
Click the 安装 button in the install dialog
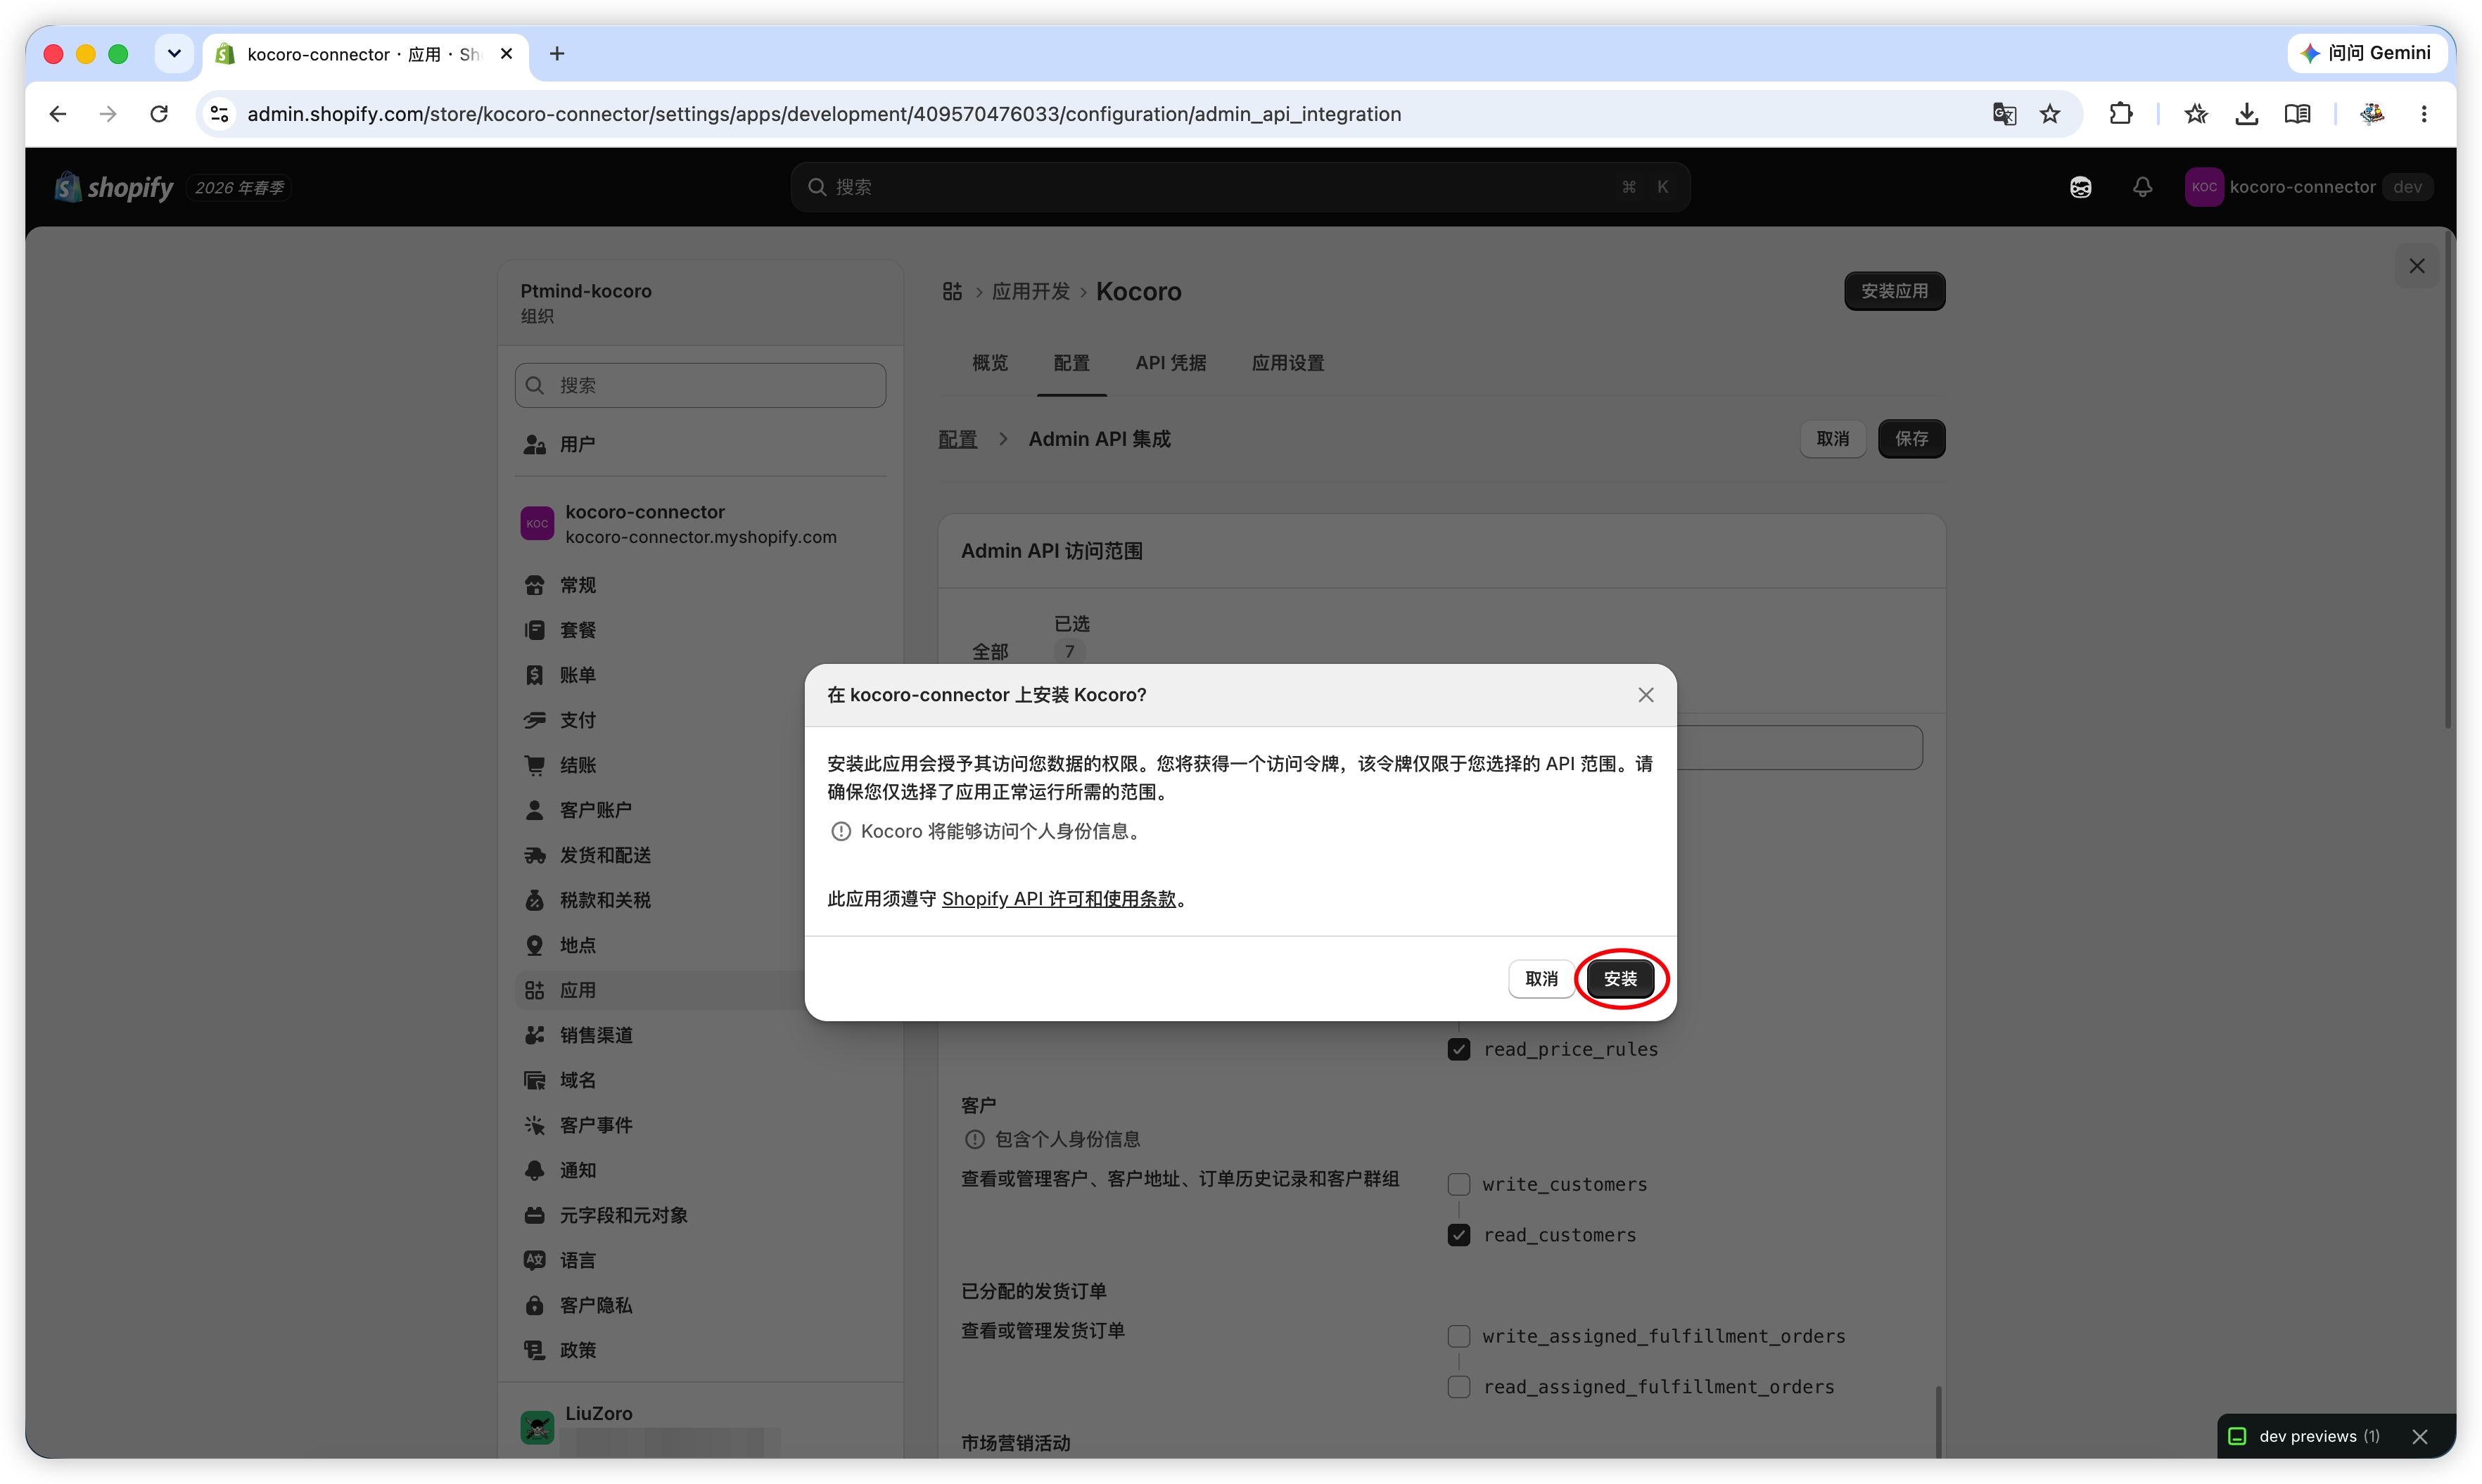(x=1620, y=978)
